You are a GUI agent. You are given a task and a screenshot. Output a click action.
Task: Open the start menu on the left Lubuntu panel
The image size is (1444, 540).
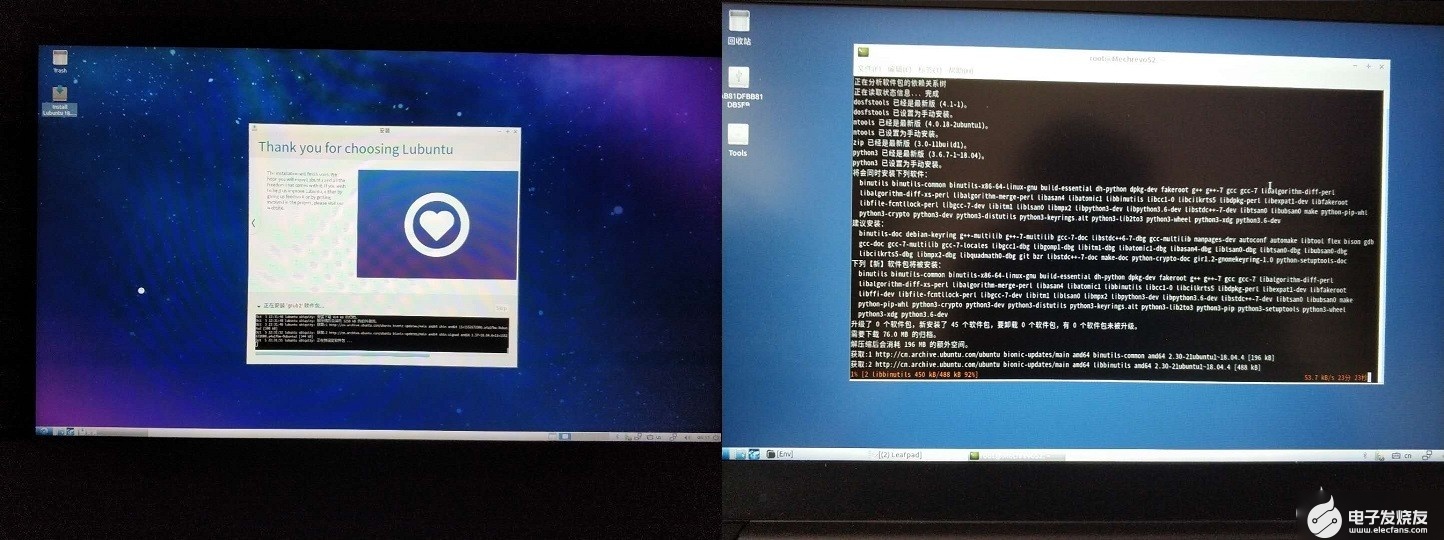coord(44,433)
